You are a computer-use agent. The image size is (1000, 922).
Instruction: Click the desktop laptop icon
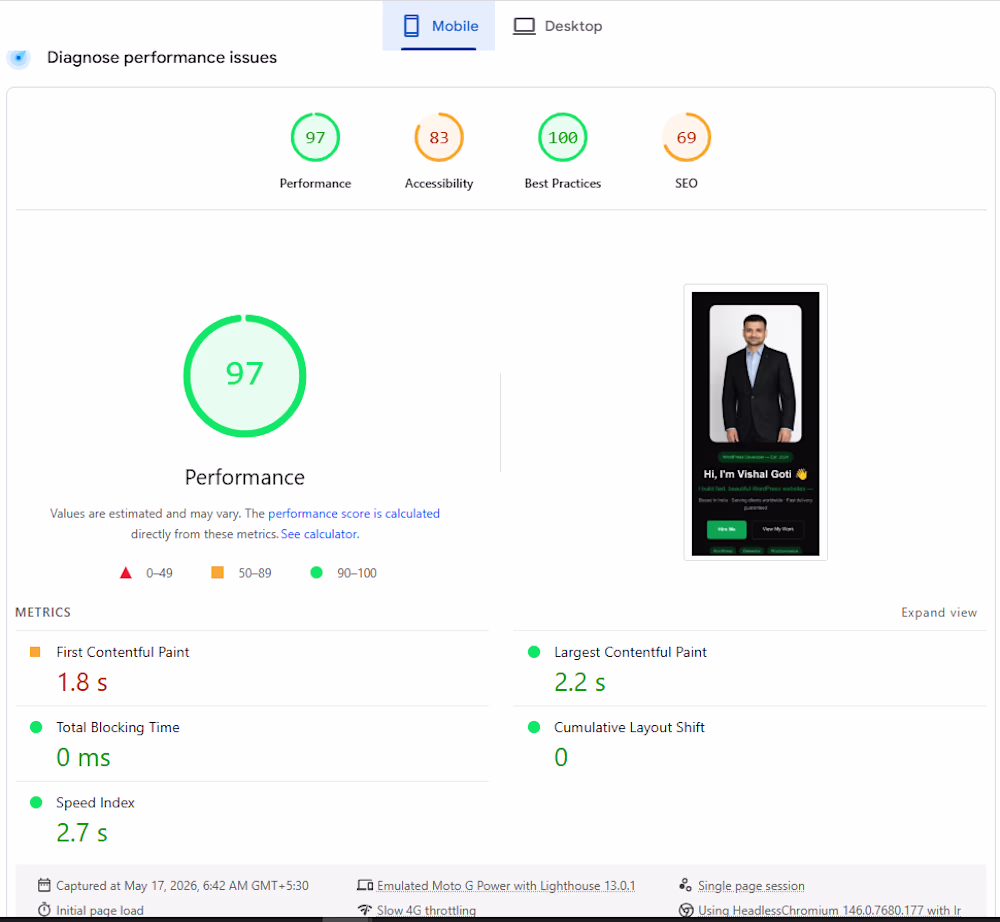tap(524, 26)
